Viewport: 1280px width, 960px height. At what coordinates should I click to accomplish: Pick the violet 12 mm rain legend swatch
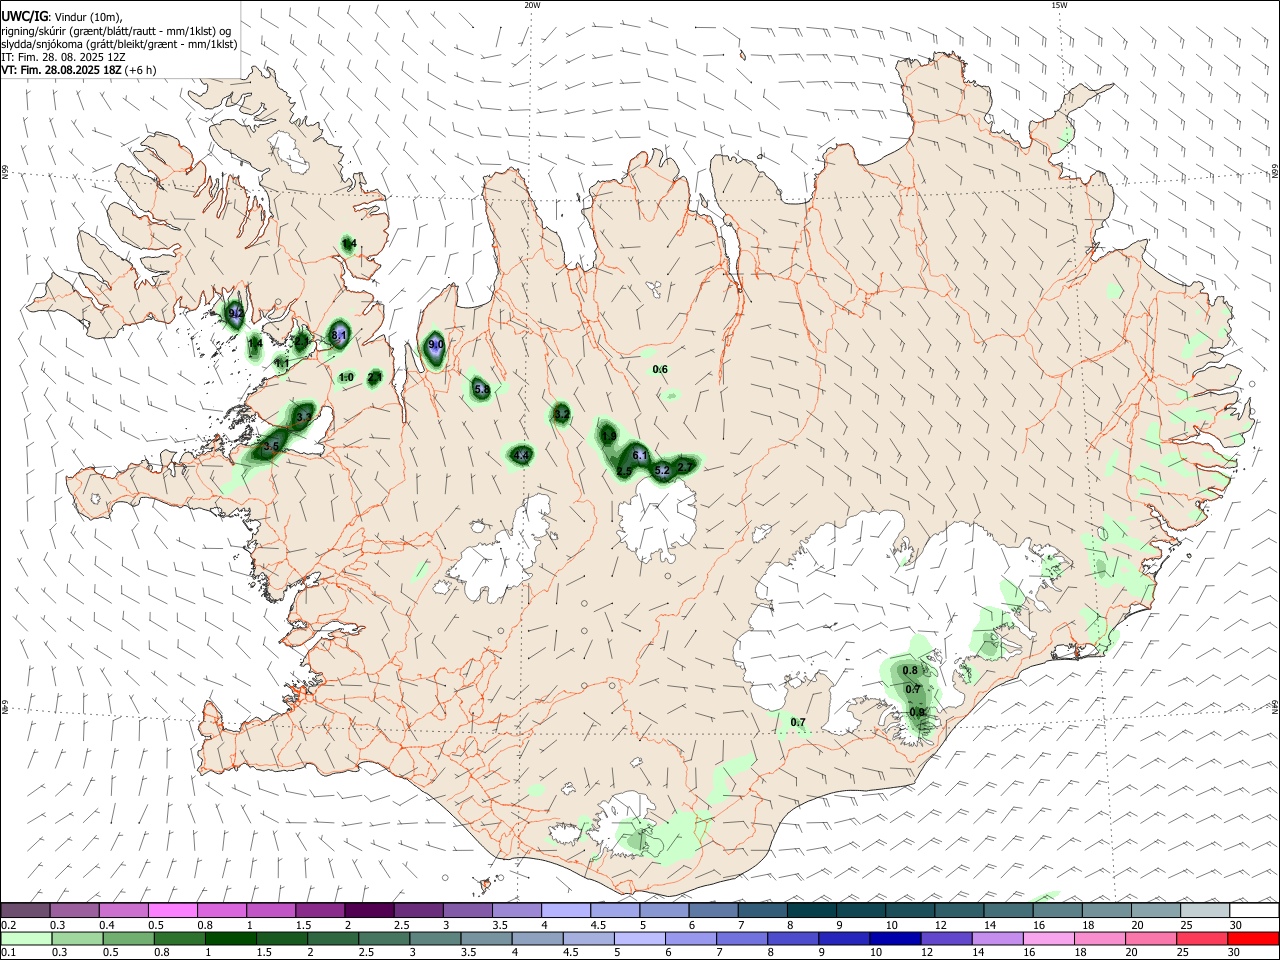tap(945, 938)
